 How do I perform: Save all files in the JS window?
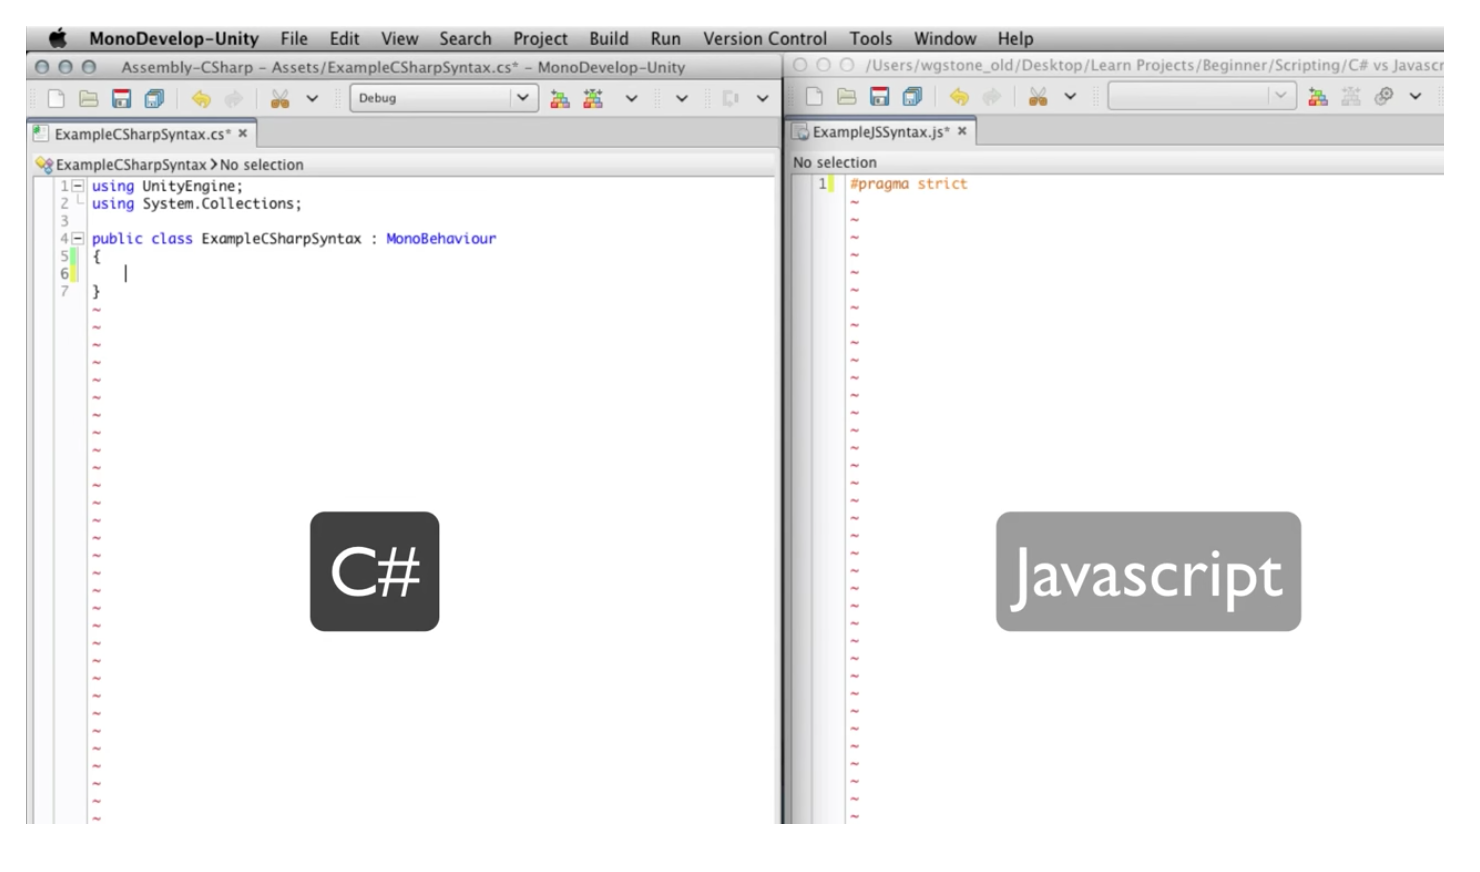[x=912, y=96]
